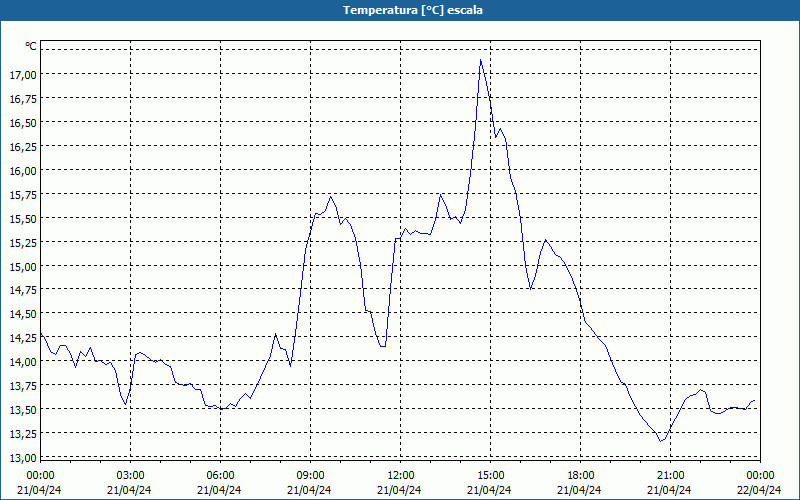The width and height of the screenshot is (800, 500).
Task: Click the 15,75 y-axis label
Action: 23,194
